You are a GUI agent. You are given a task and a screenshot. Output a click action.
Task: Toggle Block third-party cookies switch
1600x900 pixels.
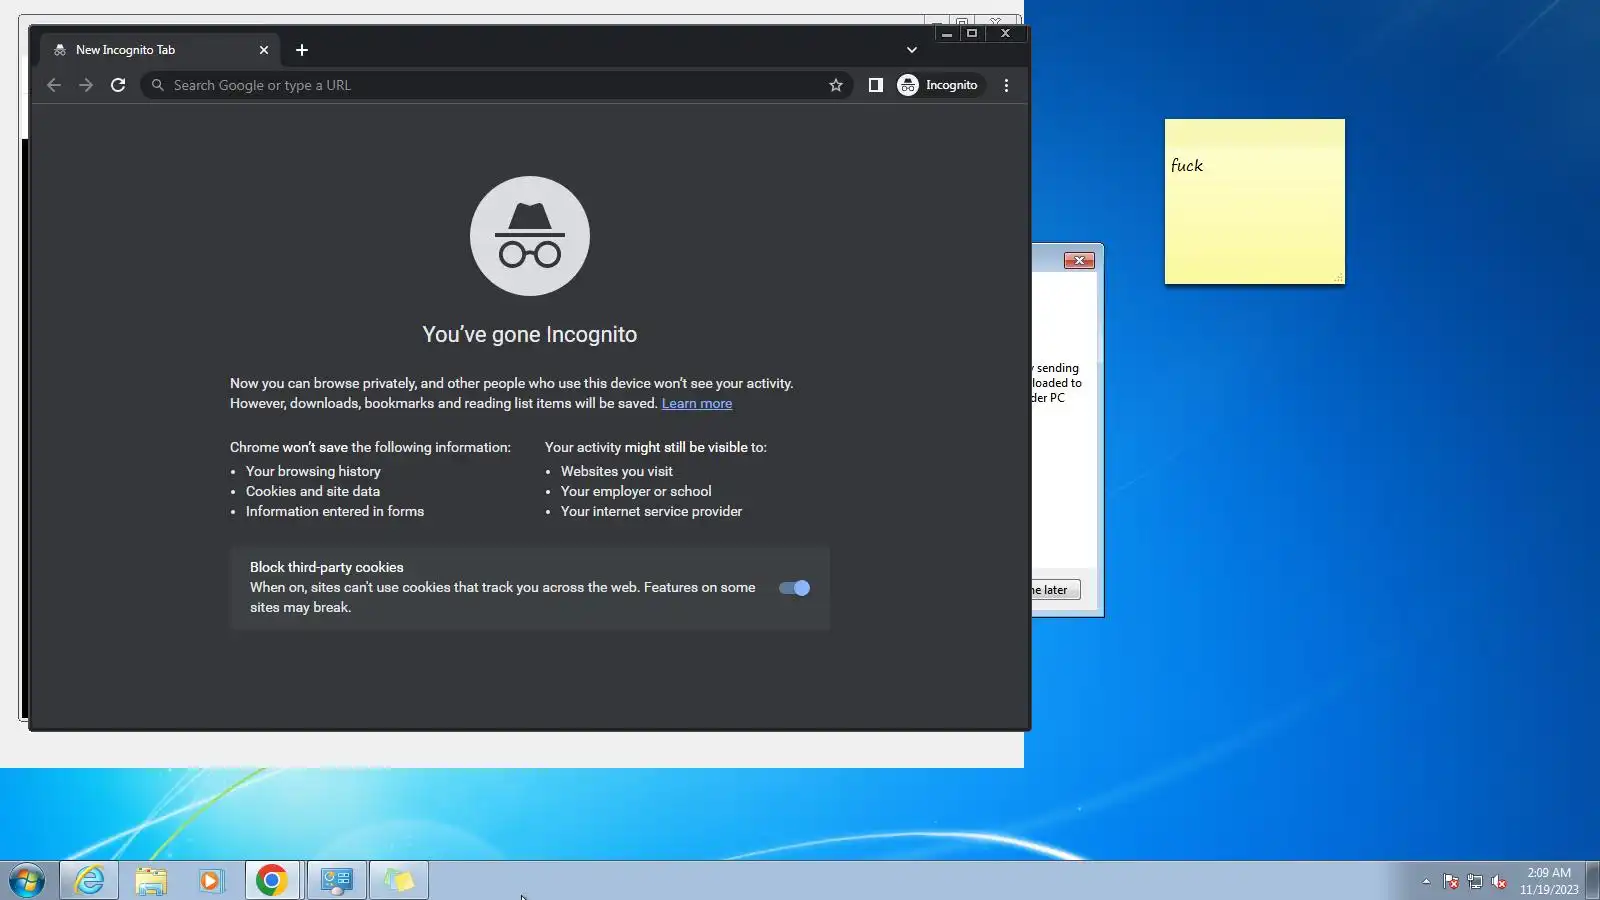pyautogui.click(x=794, y=588)
